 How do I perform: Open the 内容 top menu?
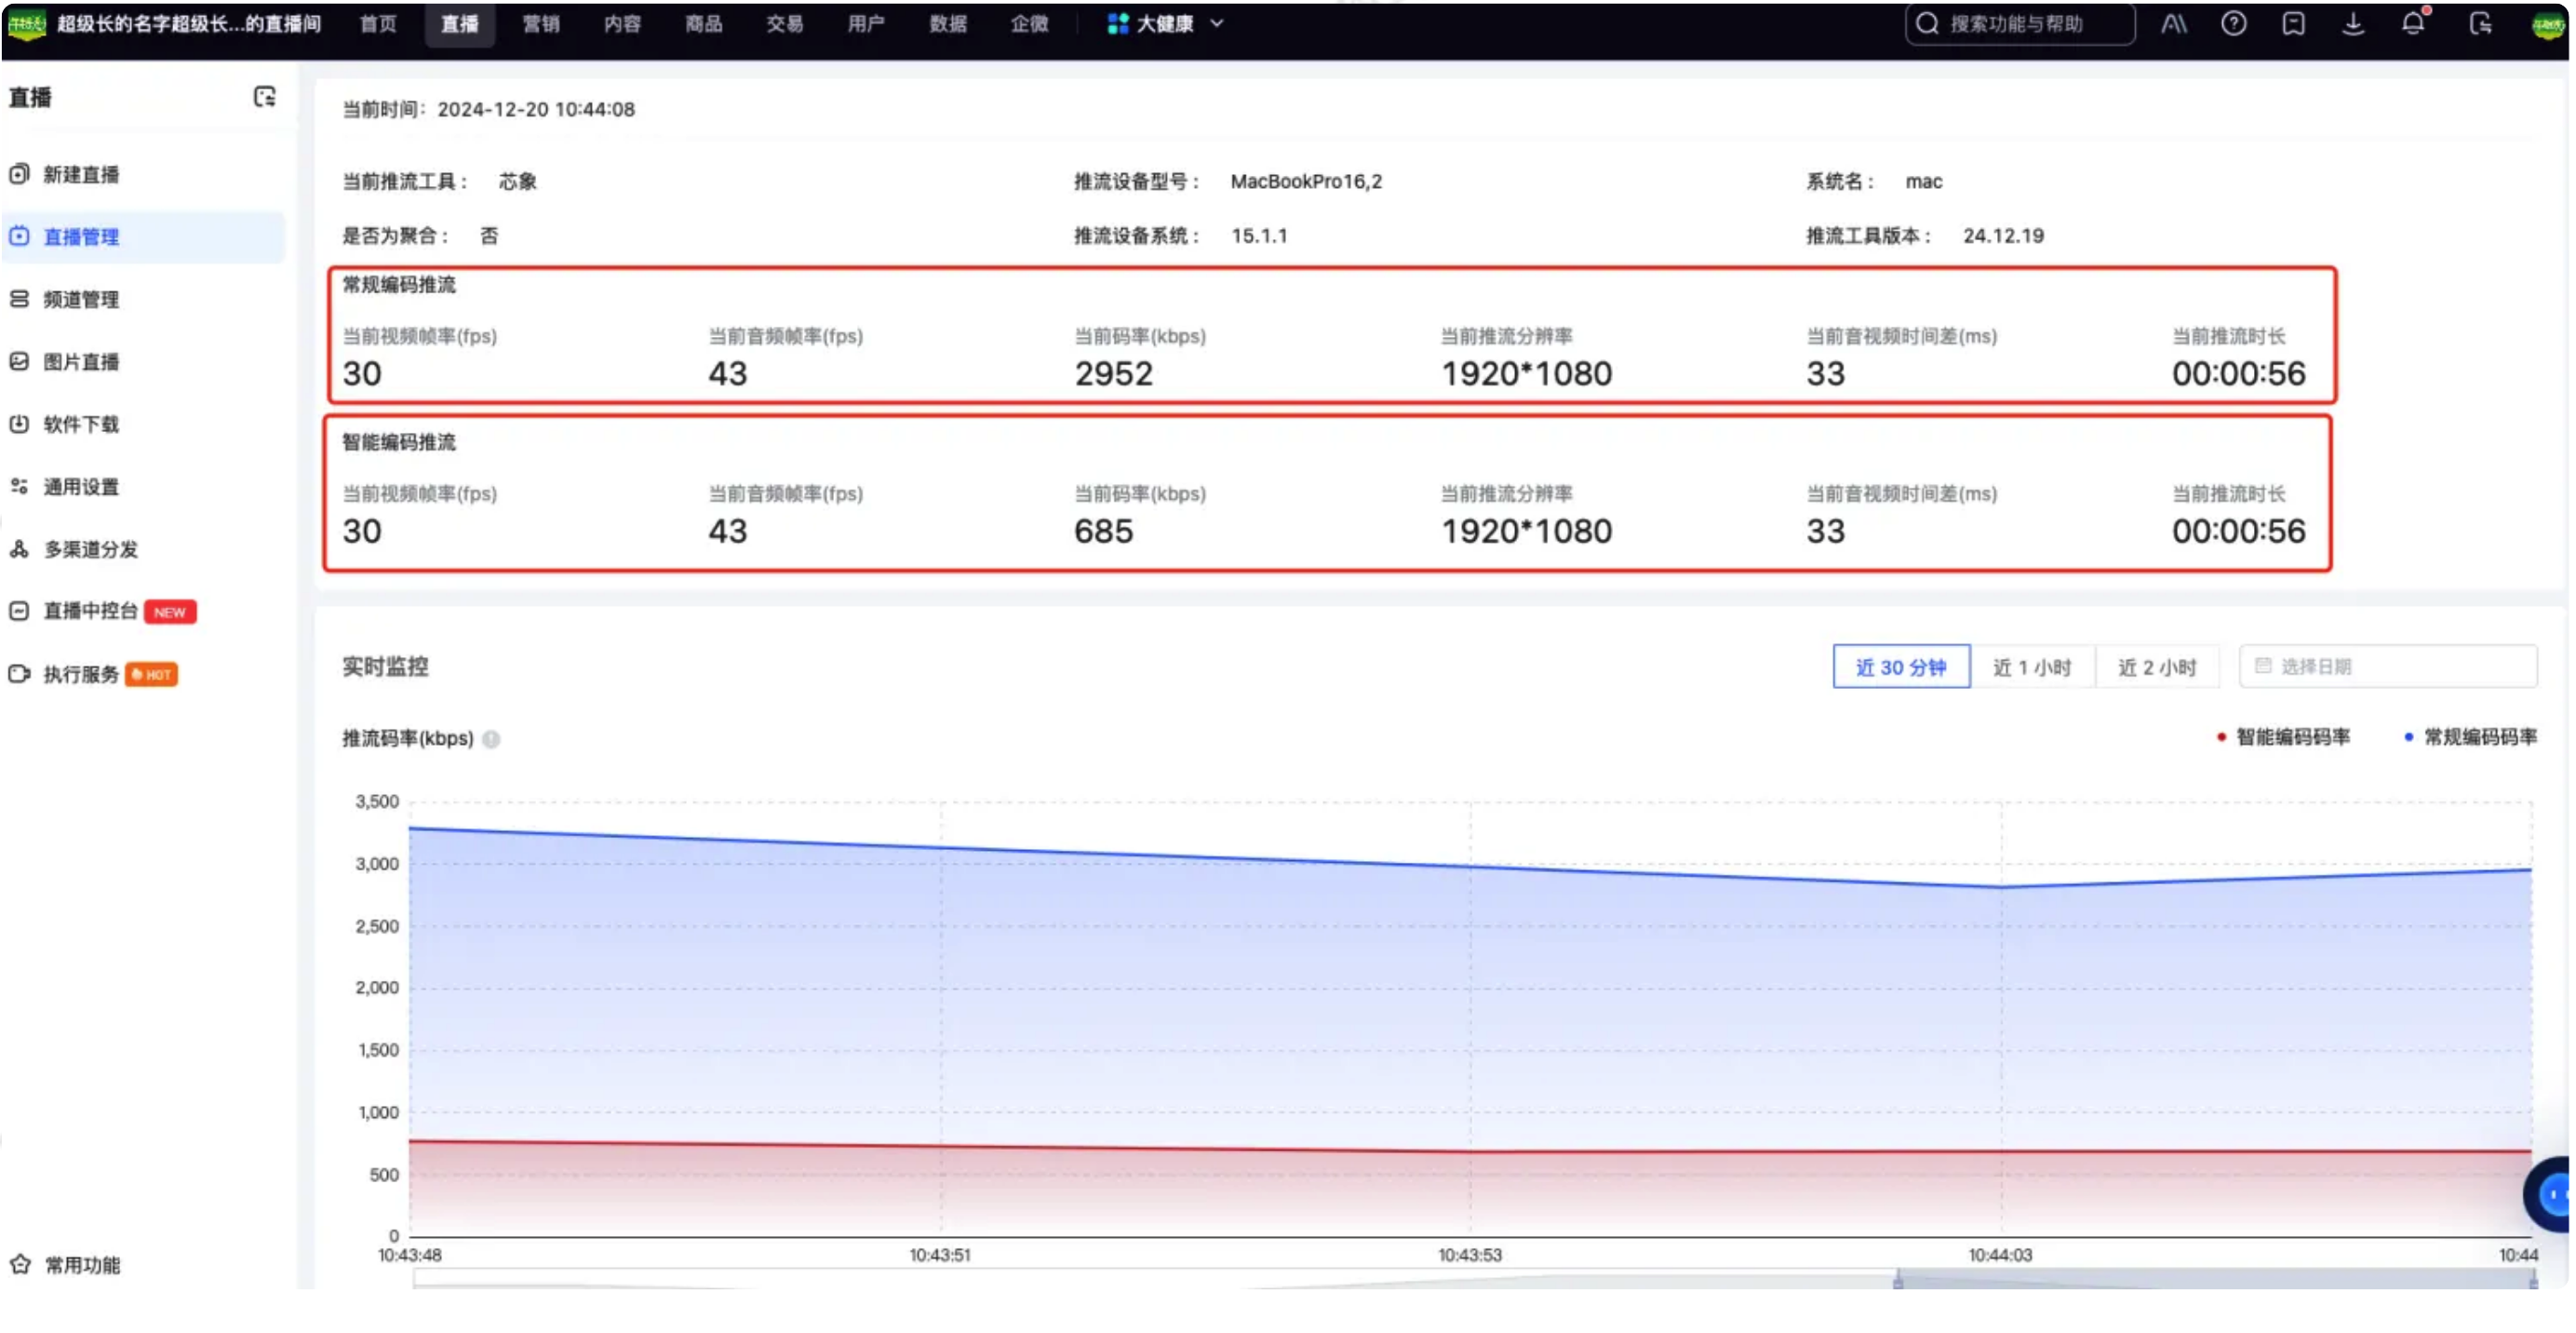coord(622,24)
